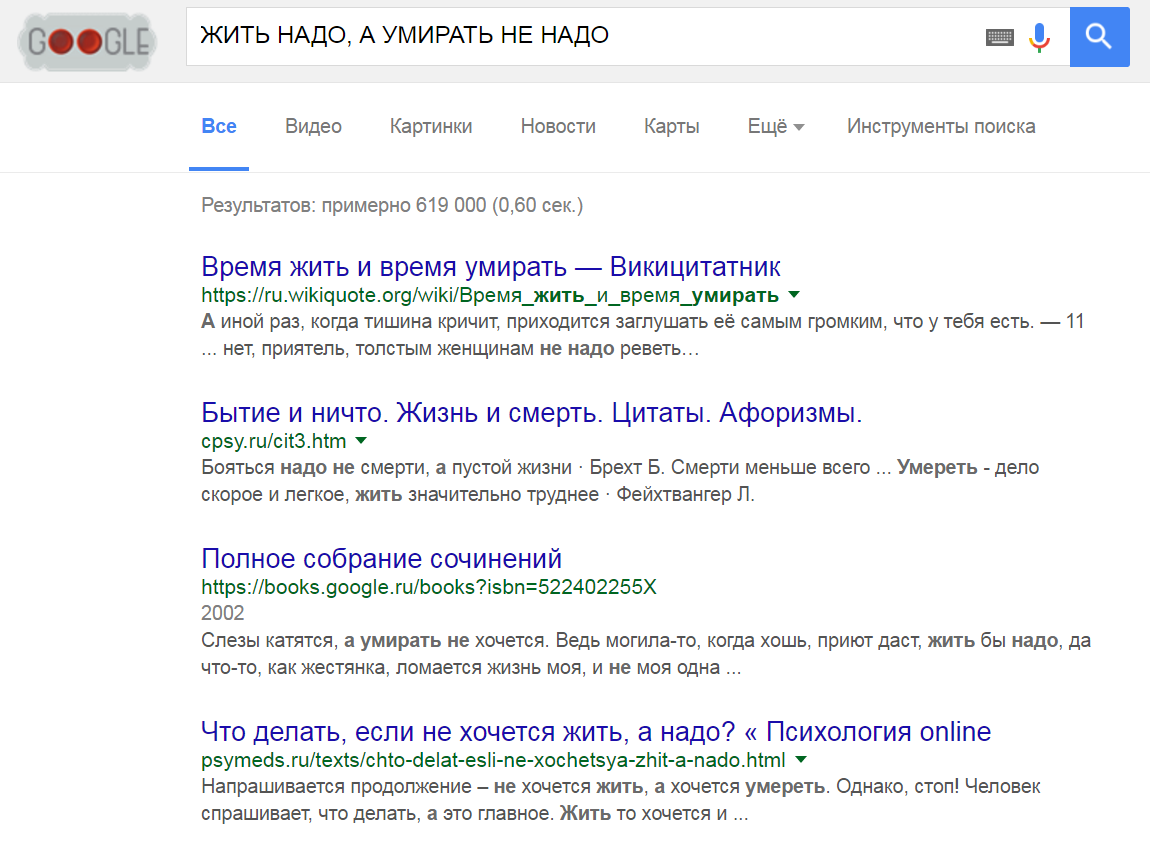Viewport: 1150px width, 842px height.
Task: Open the on-screen keyboard icon
Action: click(x=999, y=38)
